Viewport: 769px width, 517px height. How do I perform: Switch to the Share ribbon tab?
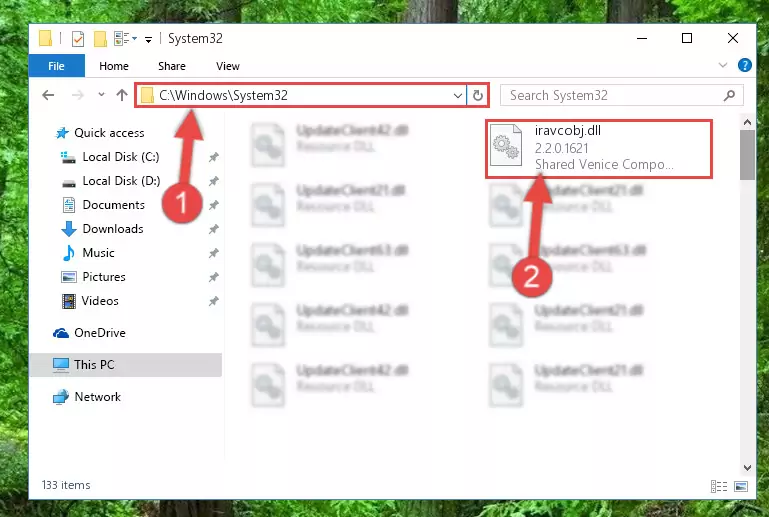tap(172, 66)
